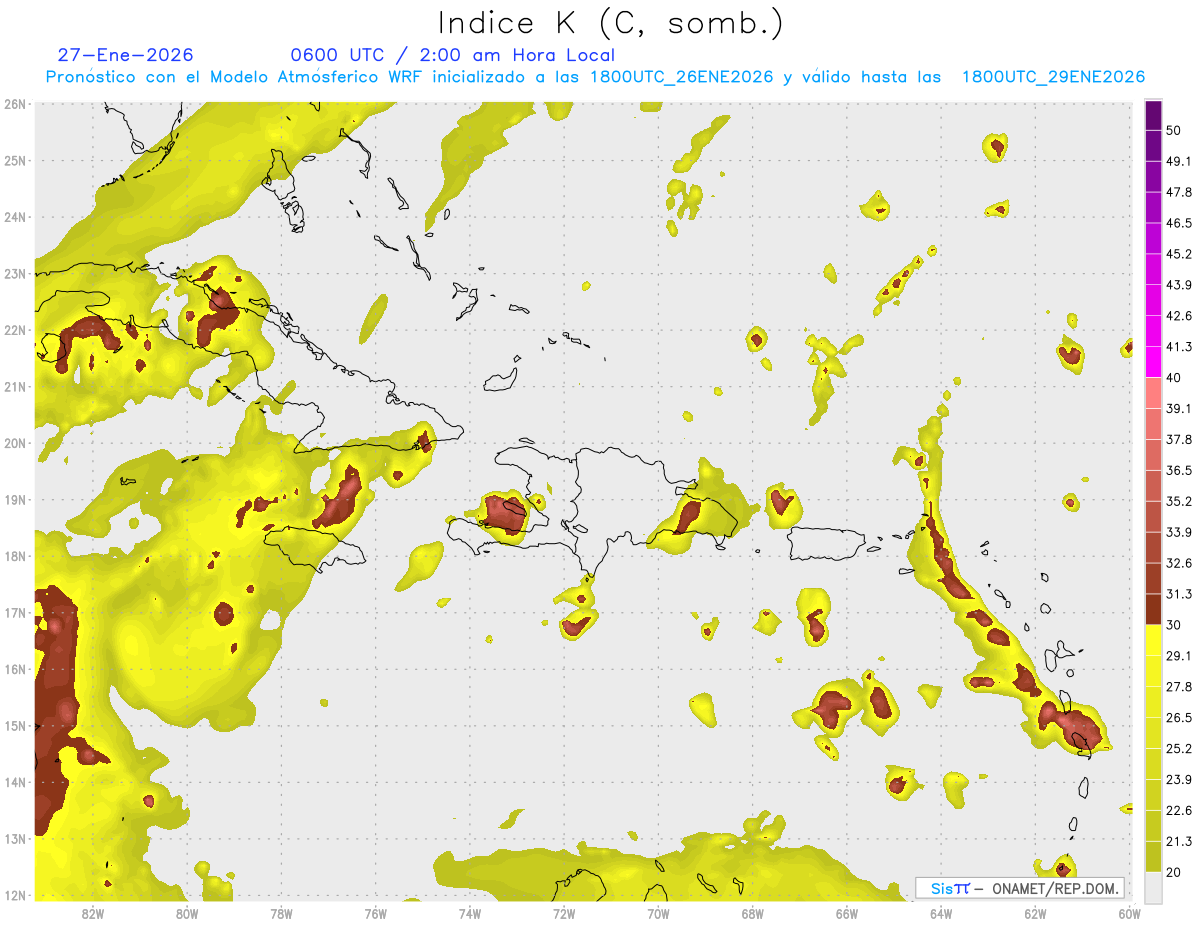The width and height of the screenshot is (1200, 927).
Task: Click the 72W longitude label
Action: (563, 913)
